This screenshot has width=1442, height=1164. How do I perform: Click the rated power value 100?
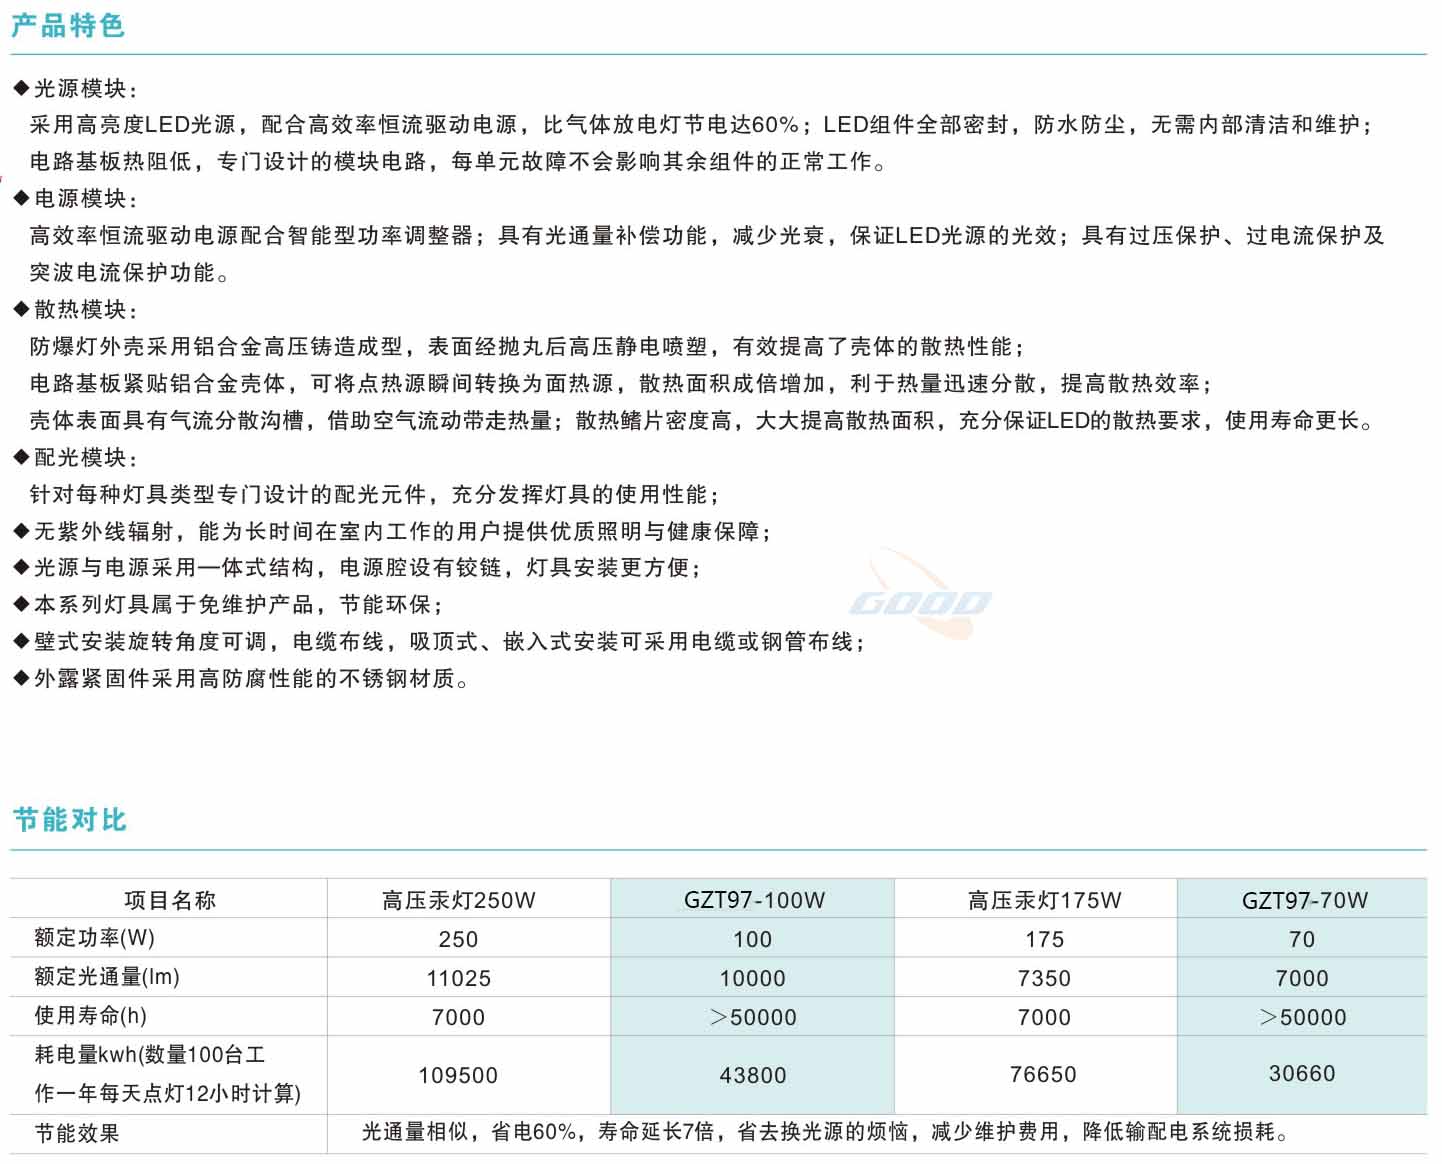coord(753,939)
